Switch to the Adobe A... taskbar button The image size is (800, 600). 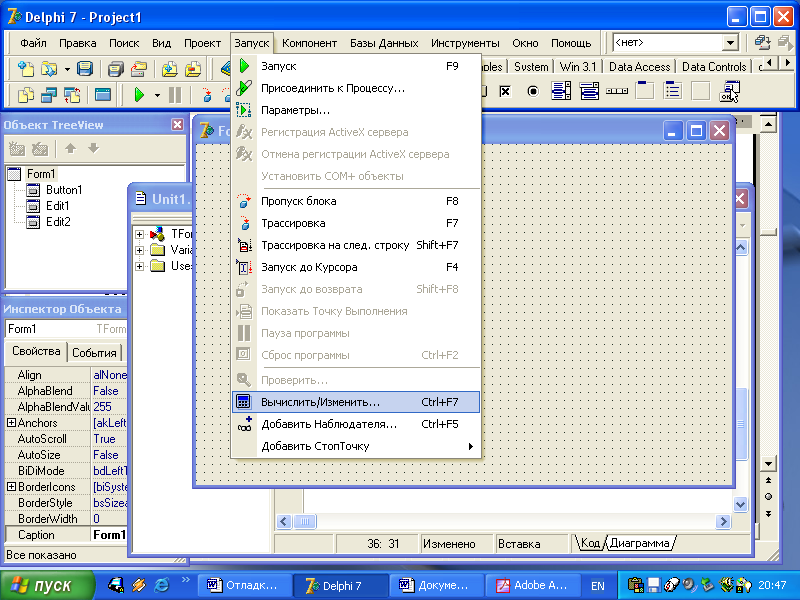[533, 585]
